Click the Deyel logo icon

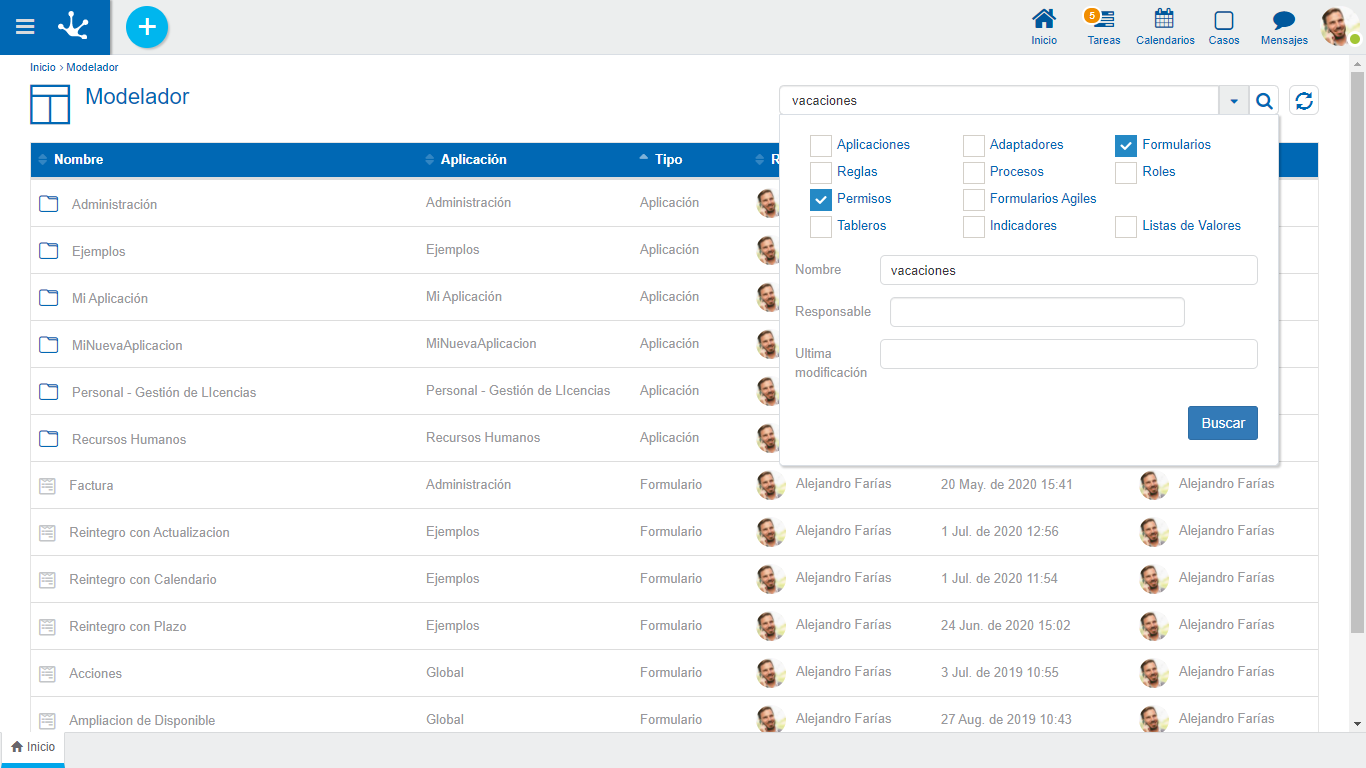73,26
